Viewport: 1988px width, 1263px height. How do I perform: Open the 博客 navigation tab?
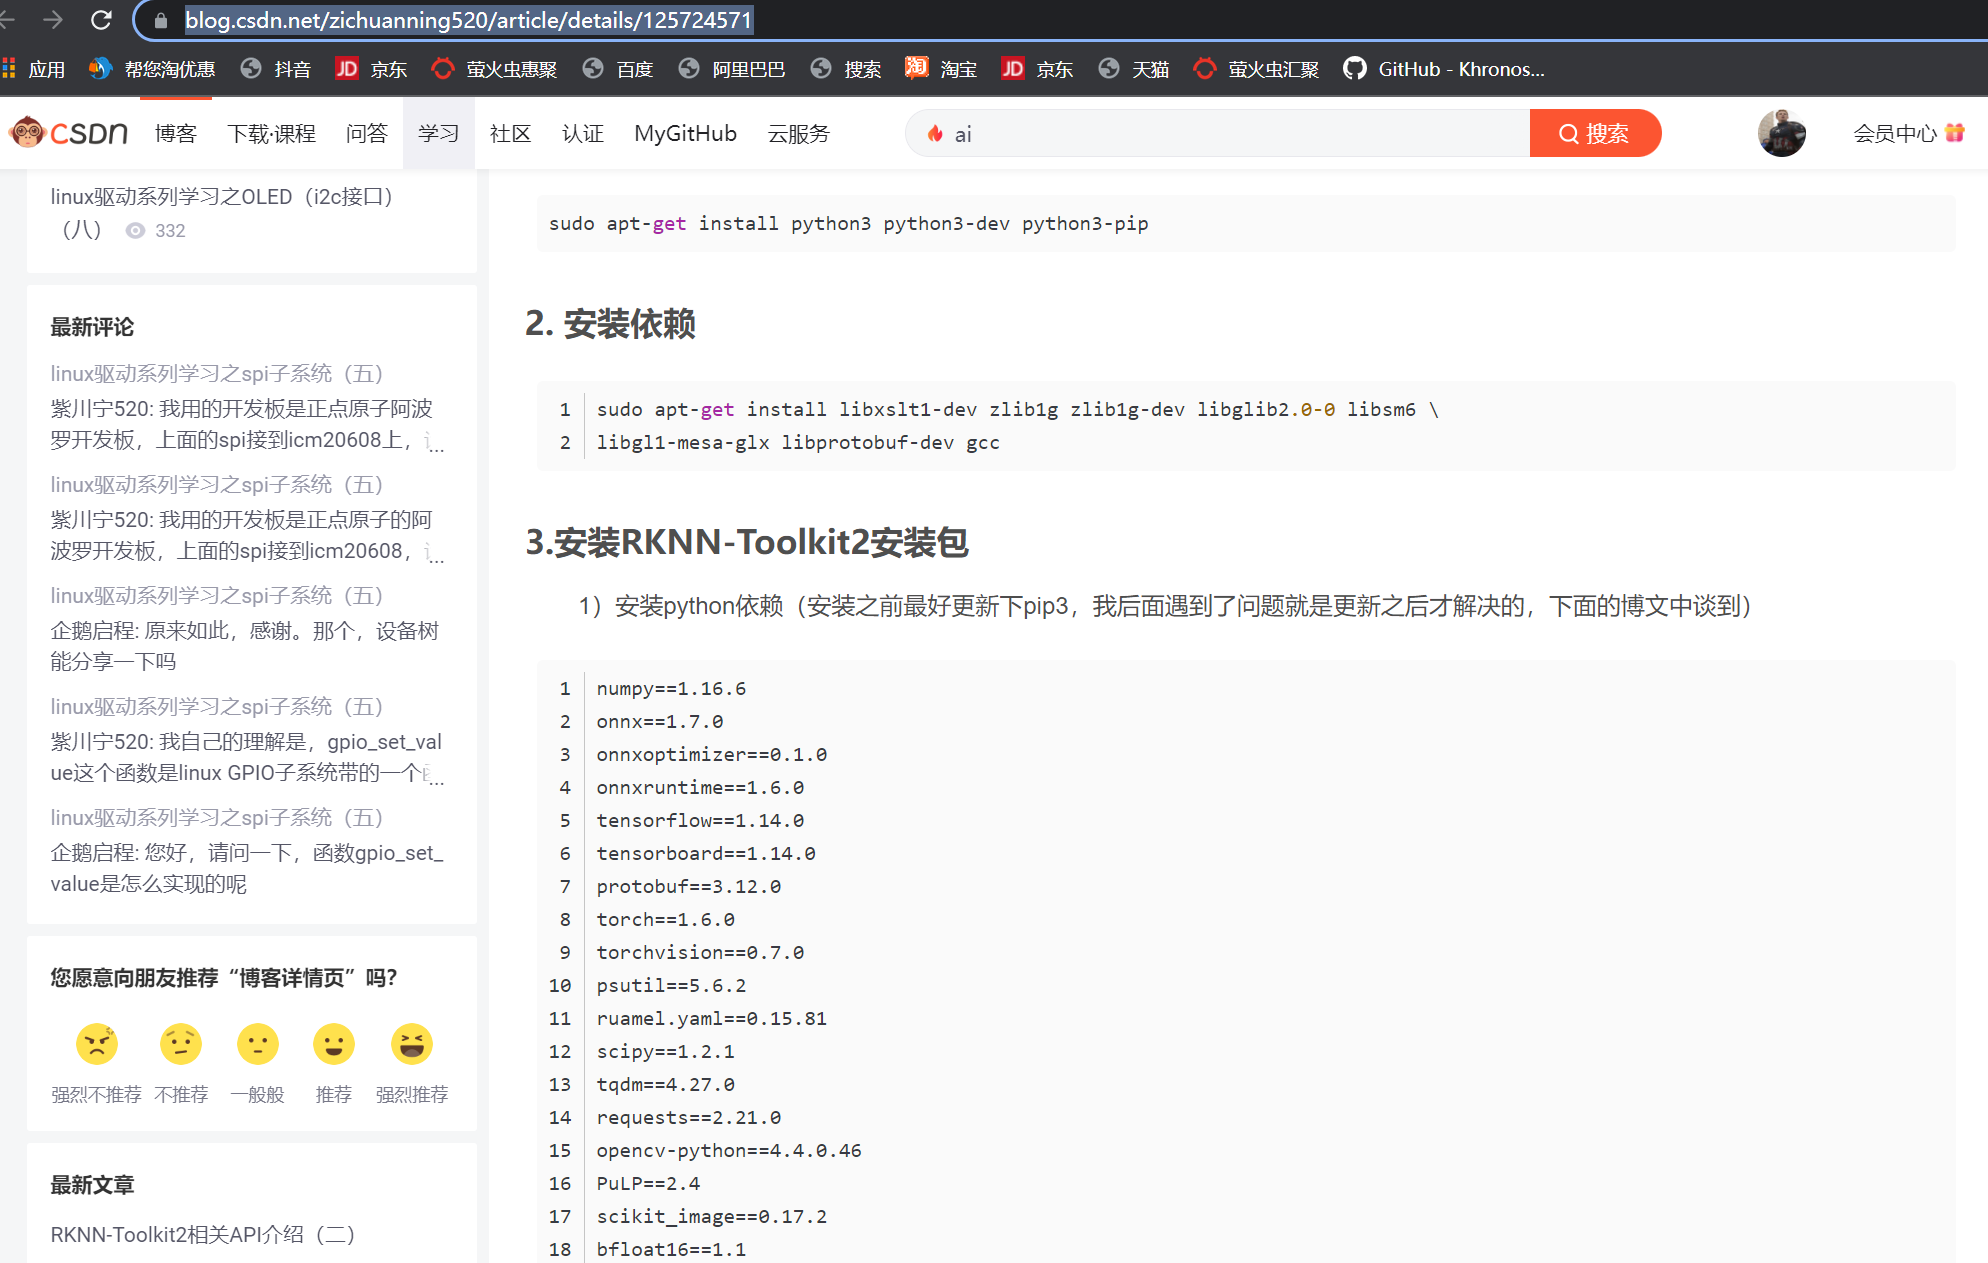click(176, 133)
